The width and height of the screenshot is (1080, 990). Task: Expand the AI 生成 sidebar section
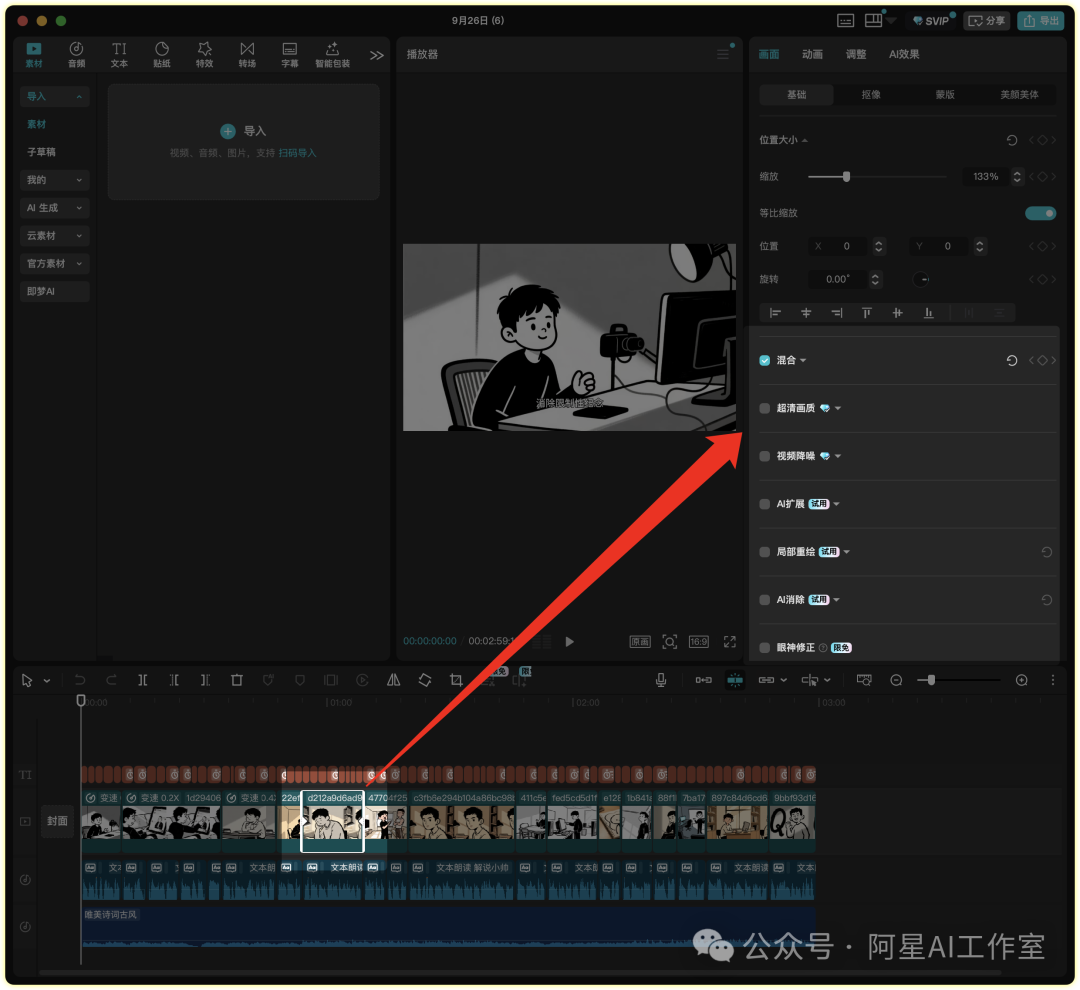(x=54, y=207)
